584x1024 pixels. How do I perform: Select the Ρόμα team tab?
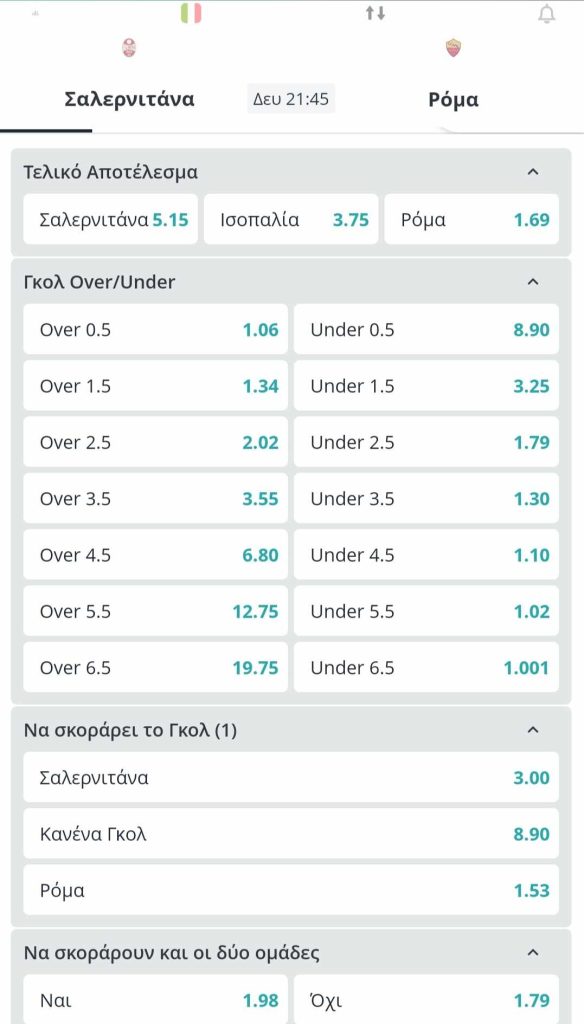(x=453, y=100)
